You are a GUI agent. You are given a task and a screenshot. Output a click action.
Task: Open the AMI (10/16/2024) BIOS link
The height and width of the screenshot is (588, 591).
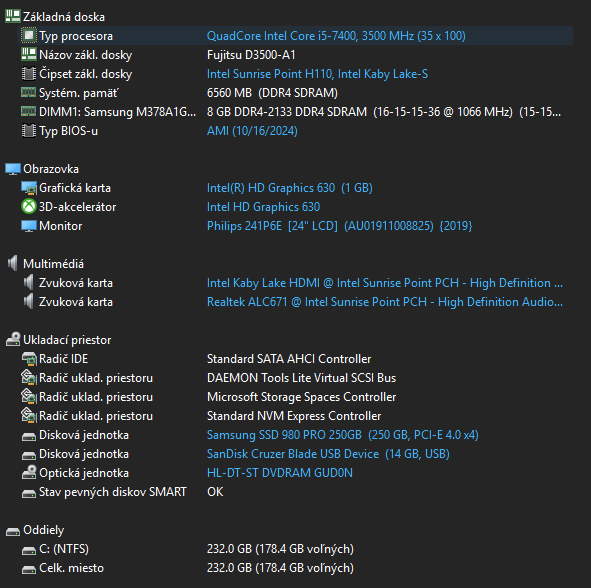[252, 131]
